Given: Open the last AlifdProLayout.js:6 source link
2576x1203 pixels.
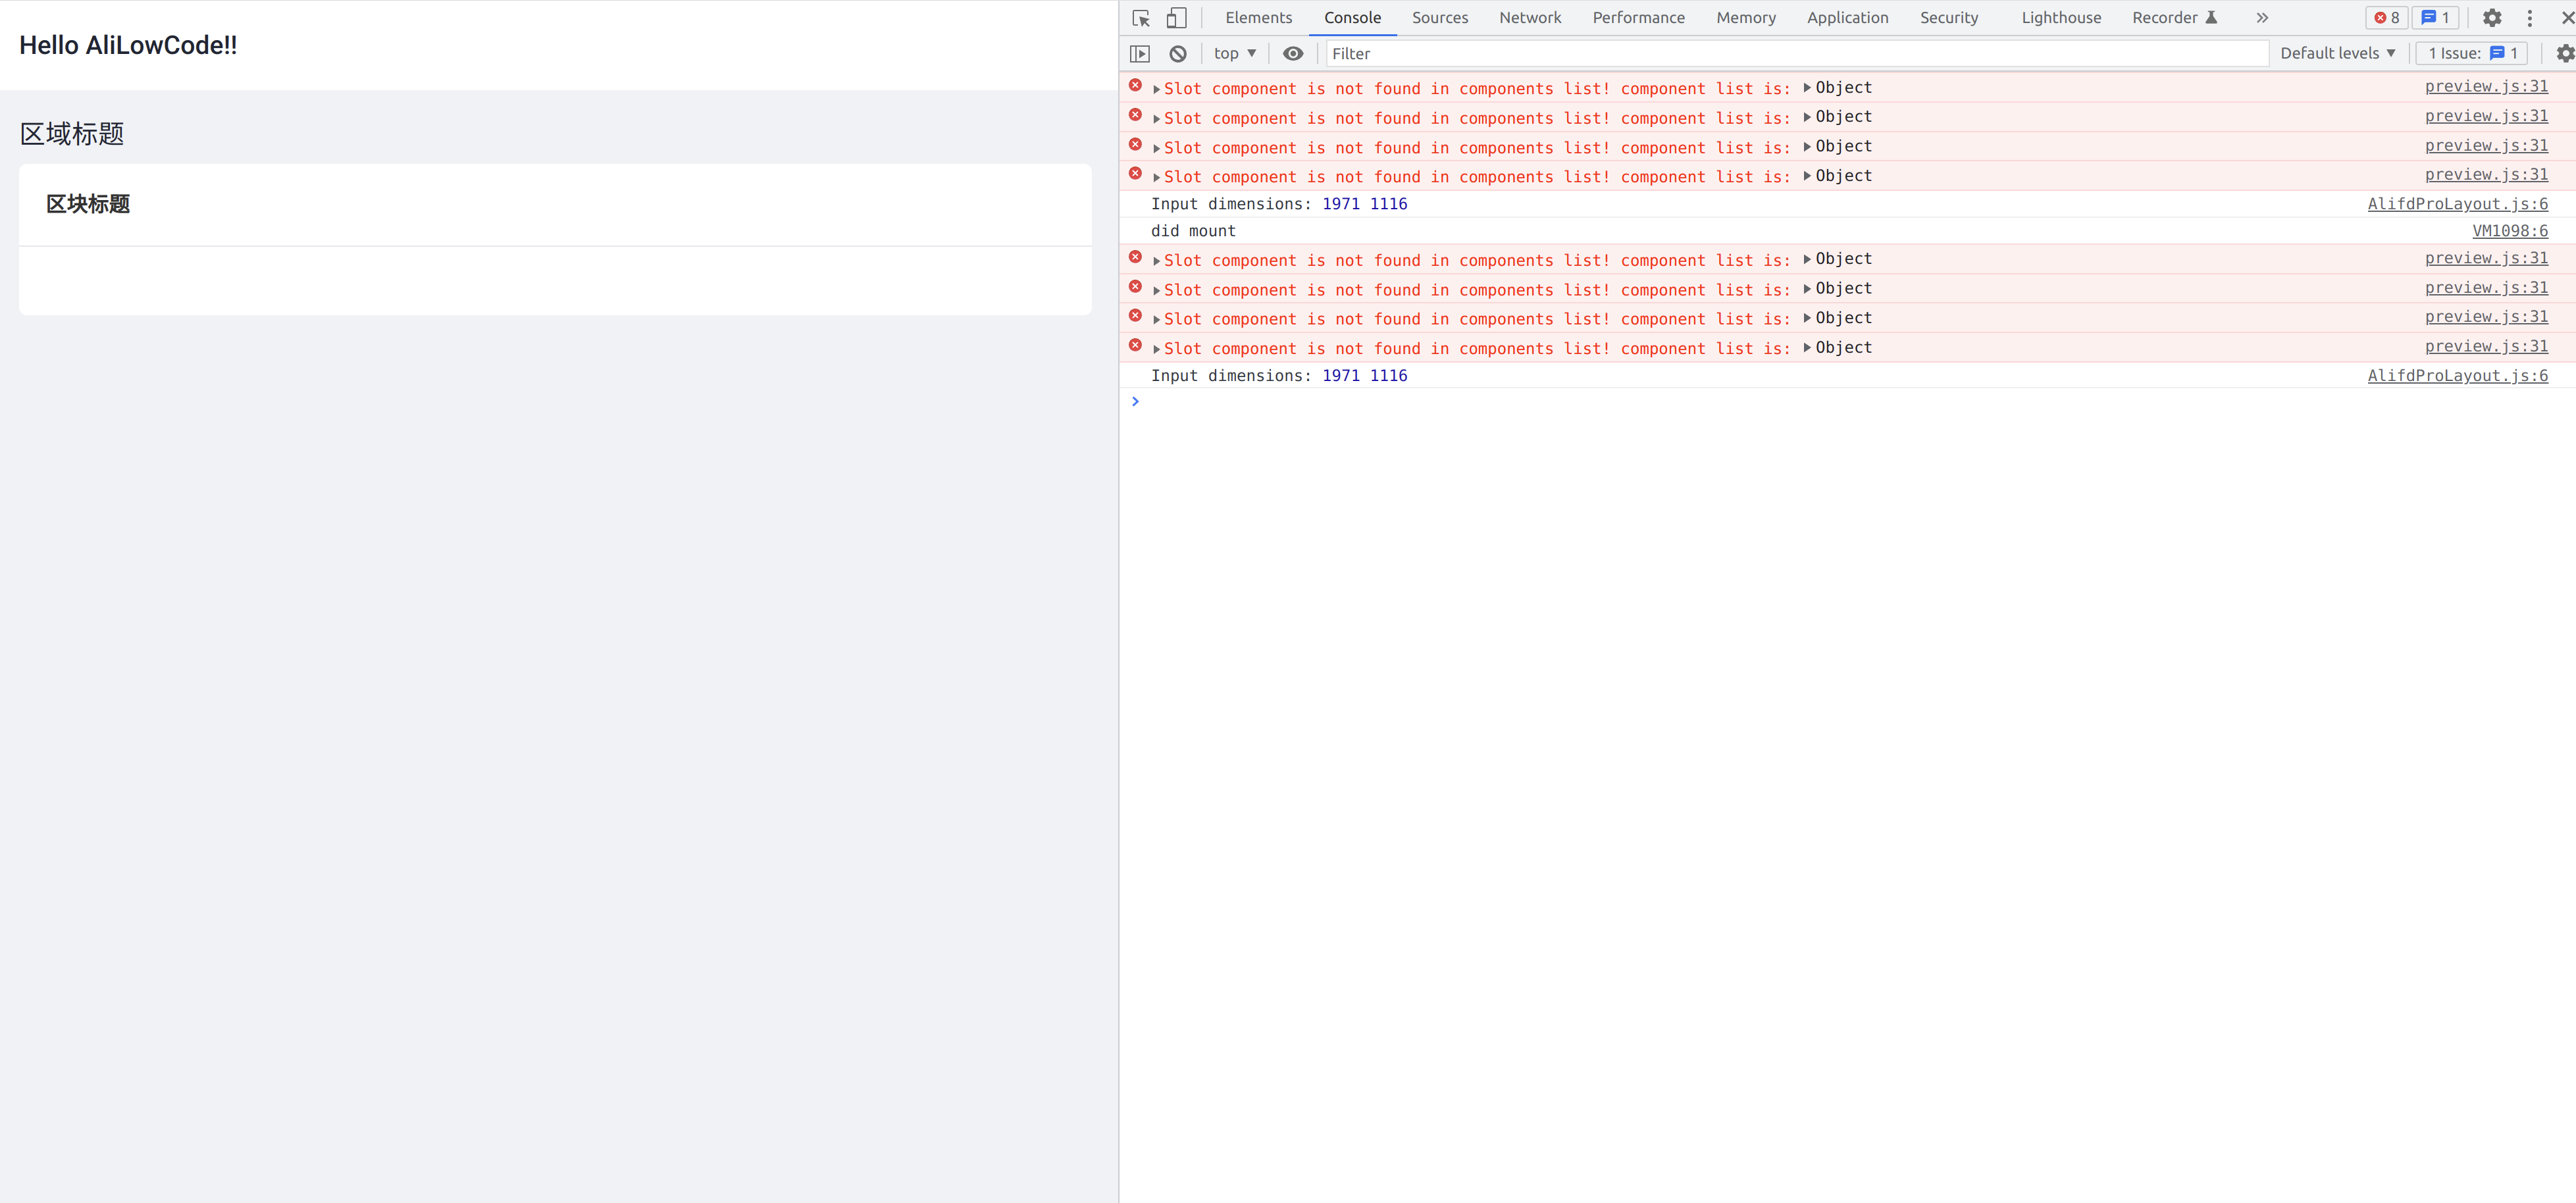Looking at the screenshot, I should click(x=2457, y=376).
